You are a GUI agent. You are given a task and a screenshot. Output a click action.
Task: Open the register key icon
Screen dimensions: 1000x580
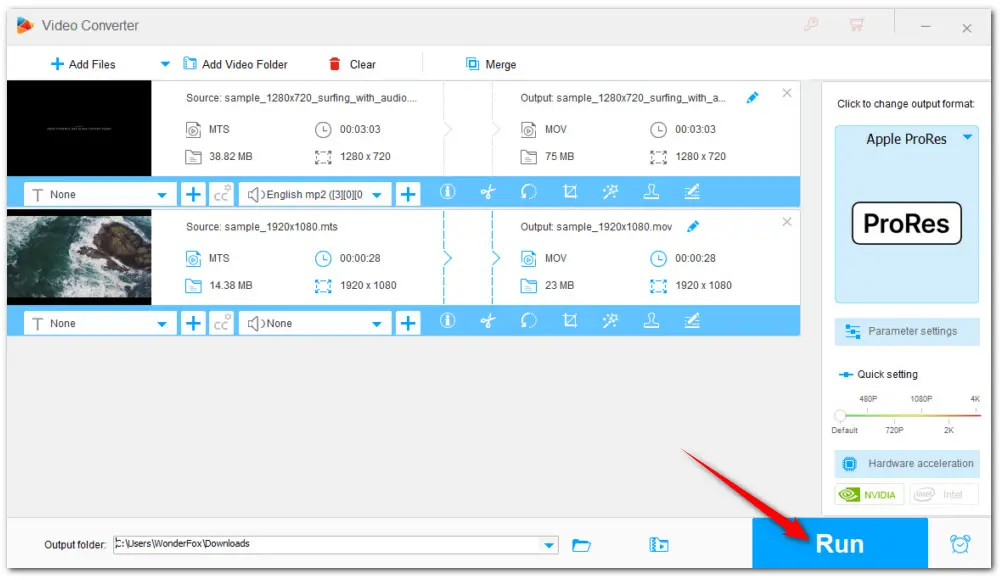click(x=811, y=25)
